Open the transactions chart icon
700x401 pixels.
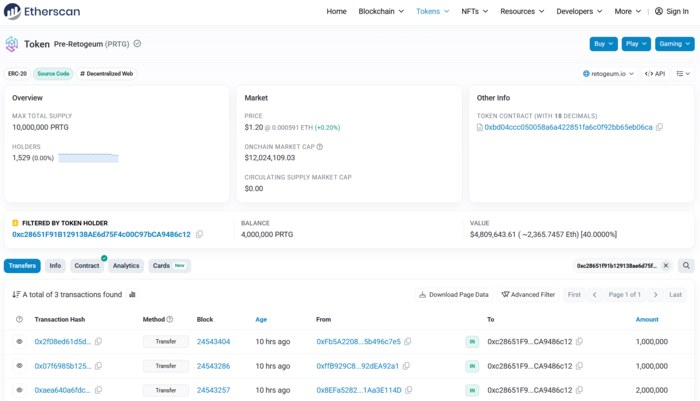132,295
